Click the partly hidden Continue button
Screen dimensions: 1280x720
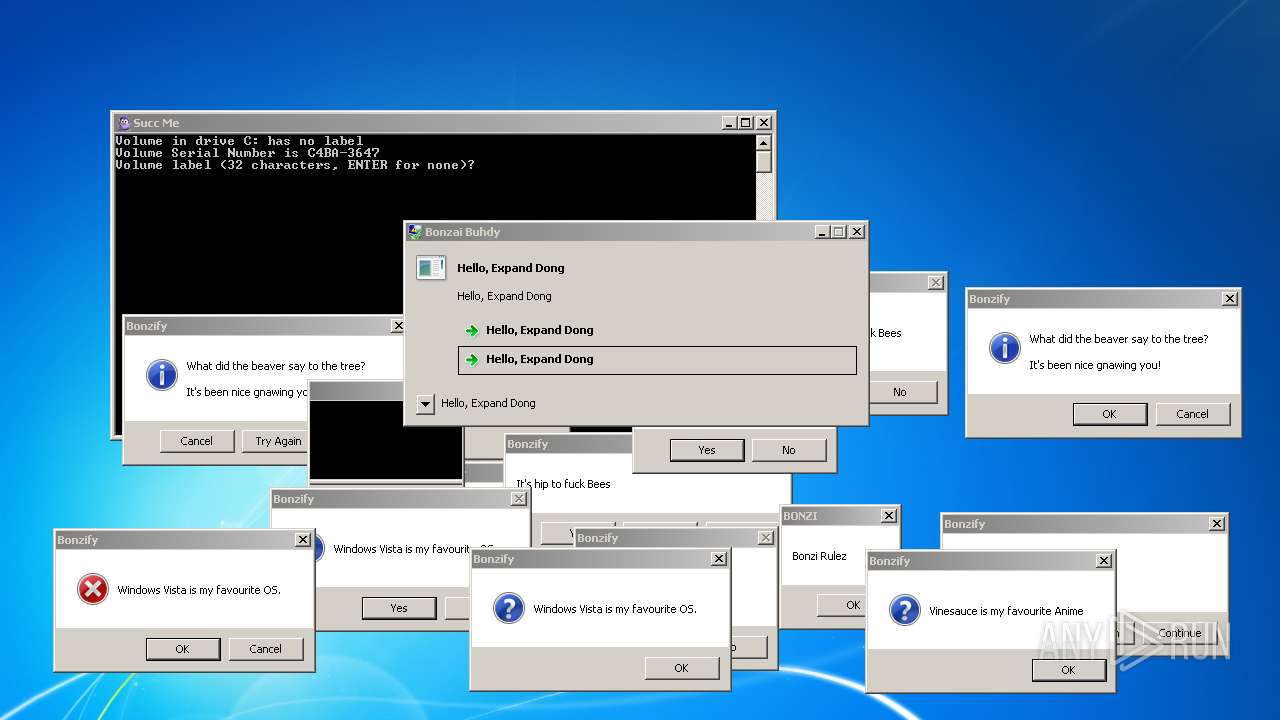(1176, 633)
